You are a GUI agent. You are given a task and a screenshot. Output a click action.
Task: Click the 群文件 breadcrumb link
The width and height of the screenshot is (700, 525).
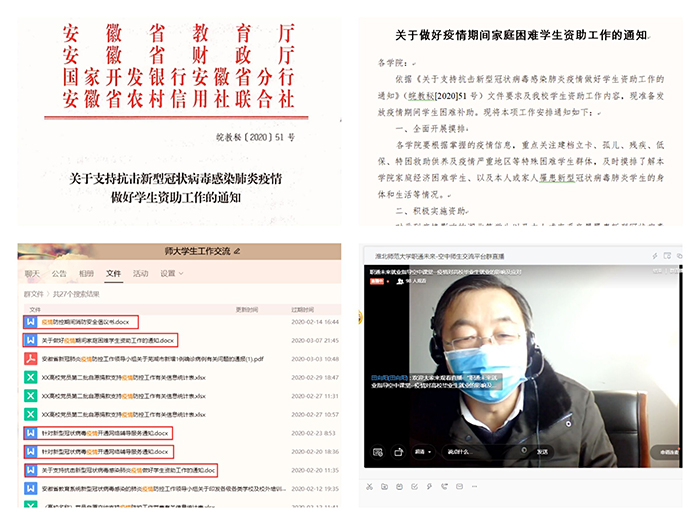31,293
